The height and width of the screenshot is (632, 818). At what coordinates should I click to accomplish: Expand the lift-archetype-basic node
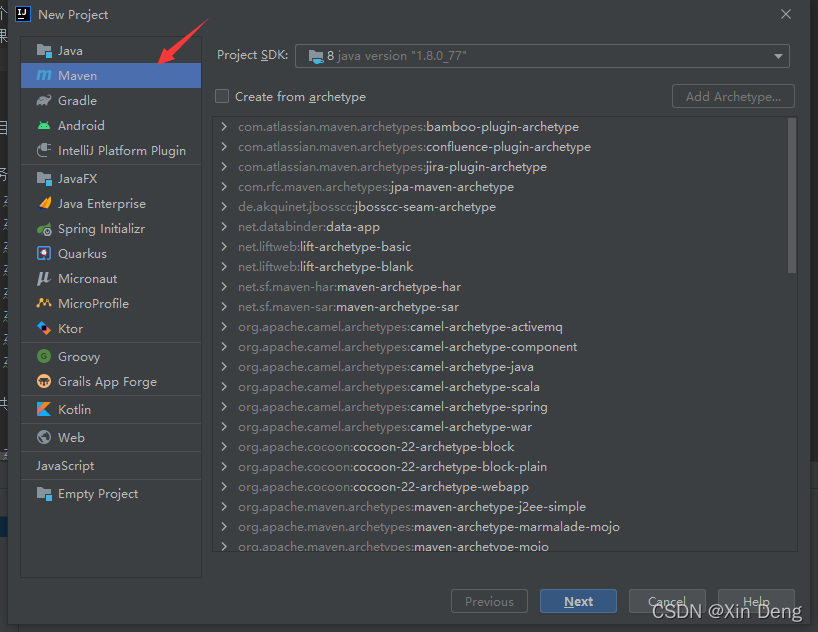point(224,247)
